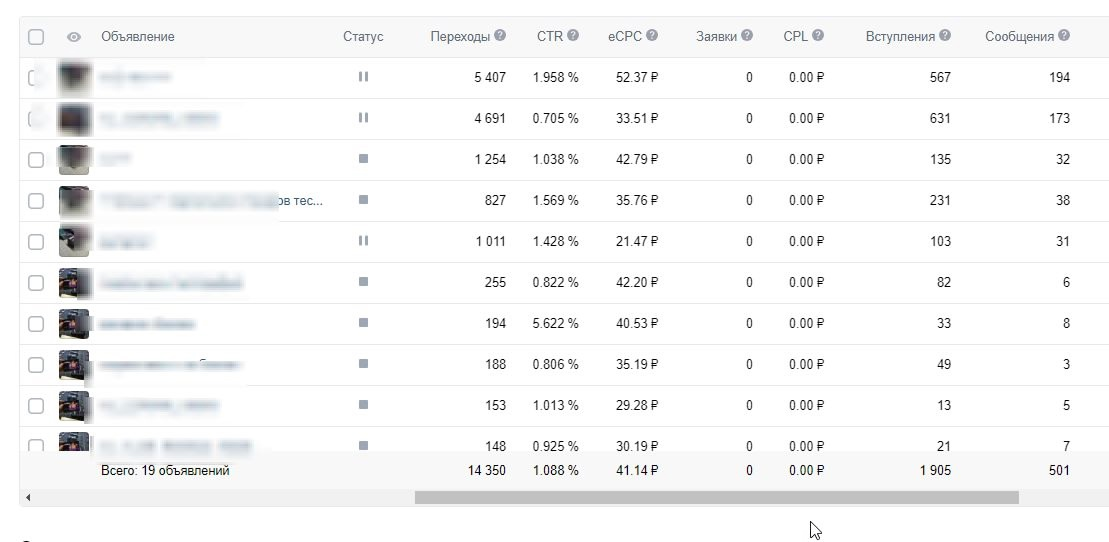Click the horizontal scrollbar thumb
Viewport: 1109px width, 542px height.
pyautogui.click(x=716, y=497)
